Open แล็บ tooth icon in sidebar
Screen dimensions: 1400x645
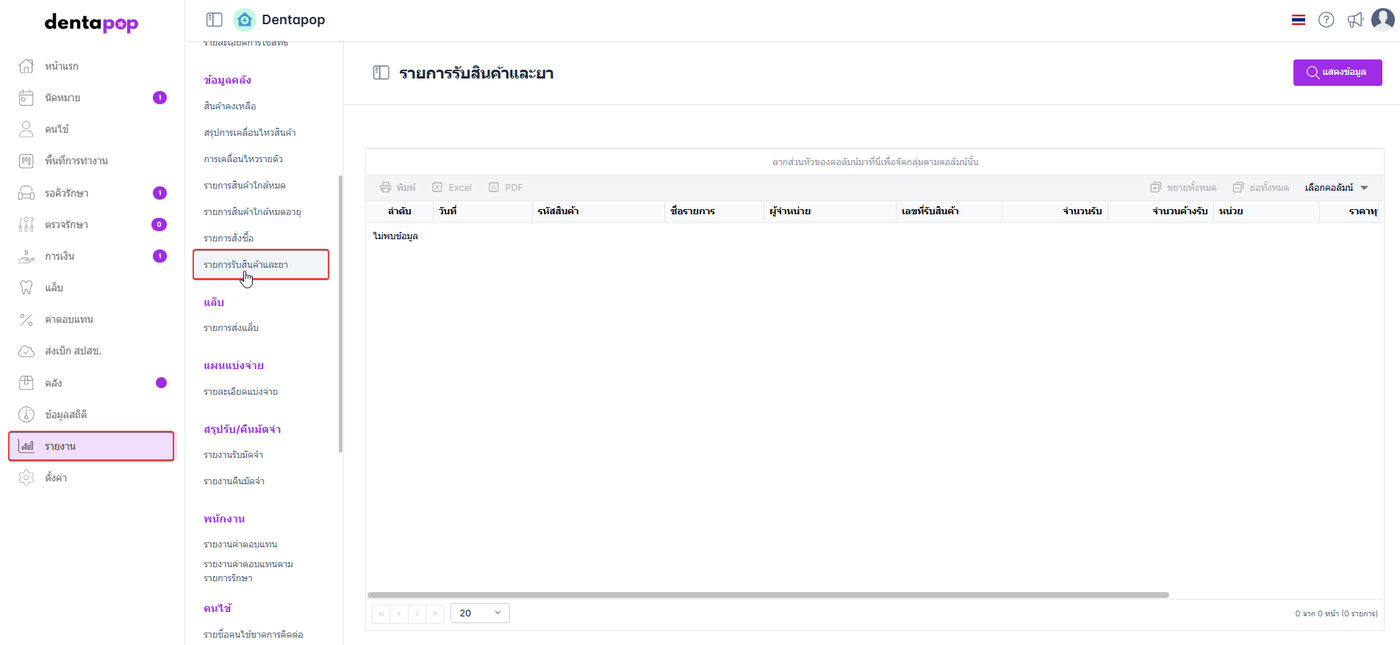tap(27, 288)
